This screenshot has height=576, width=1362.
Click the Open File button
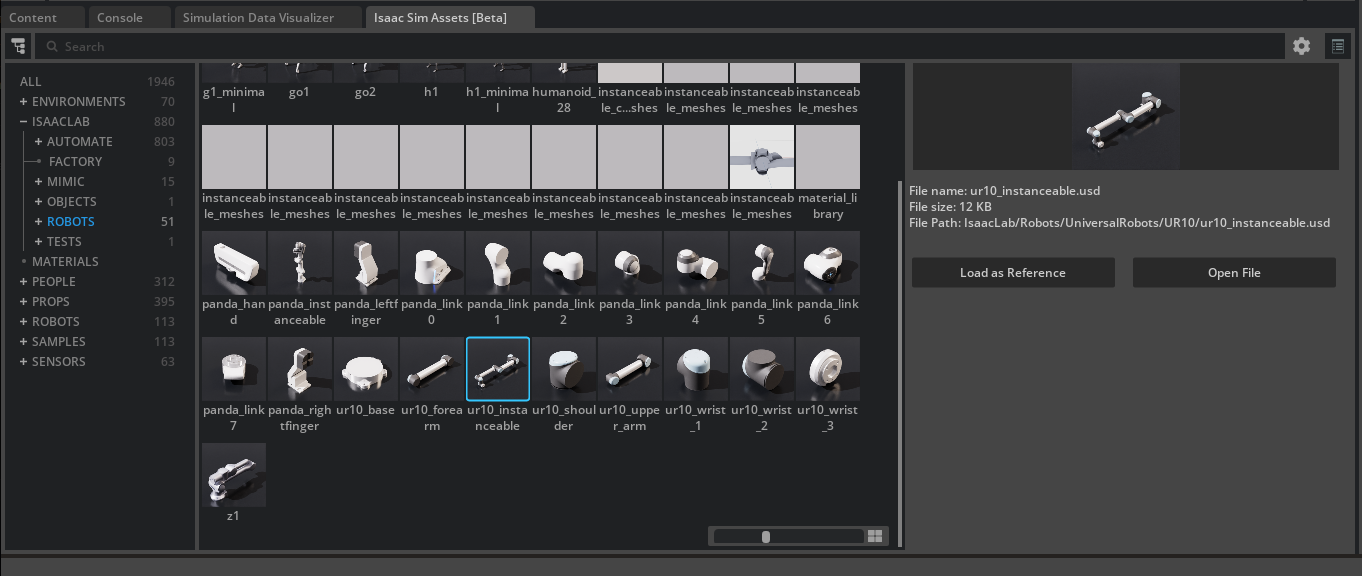tap(1234, 273)
